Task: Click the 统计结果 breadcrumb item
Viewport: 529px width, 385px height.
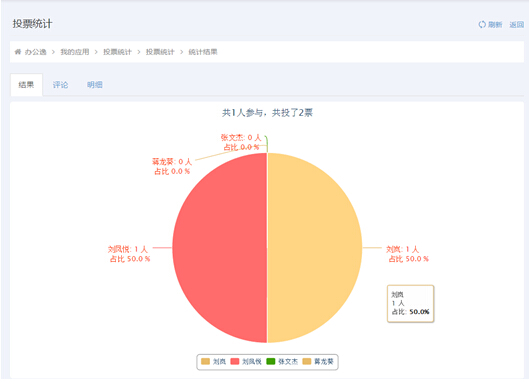Action: 203,52
